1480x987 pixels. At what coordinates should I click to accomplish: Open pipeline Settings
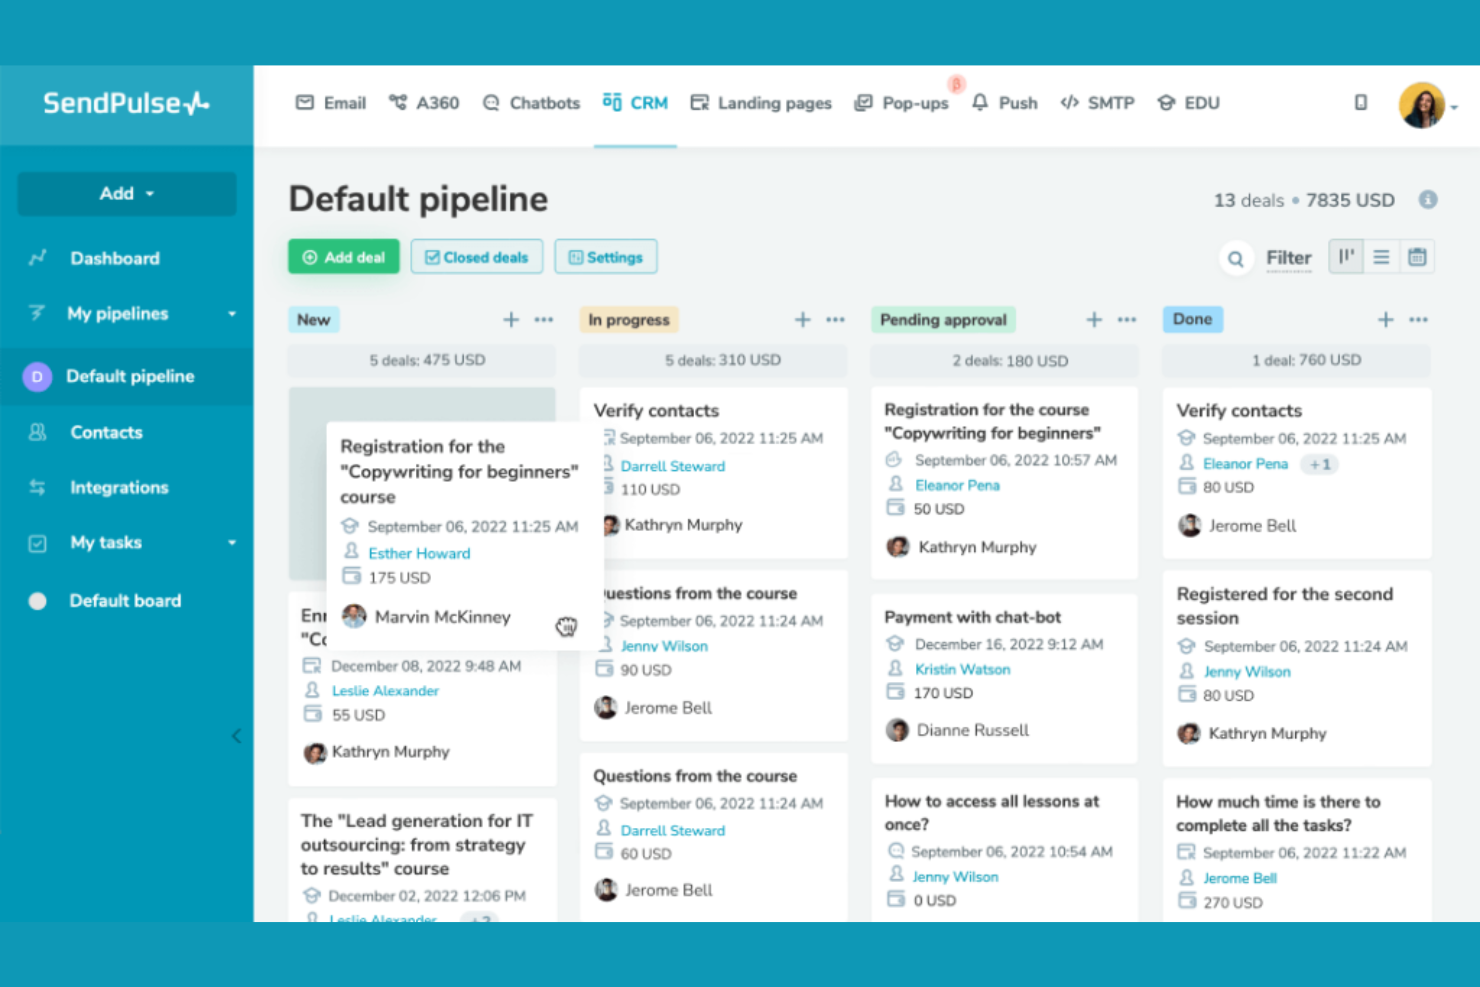606,257
